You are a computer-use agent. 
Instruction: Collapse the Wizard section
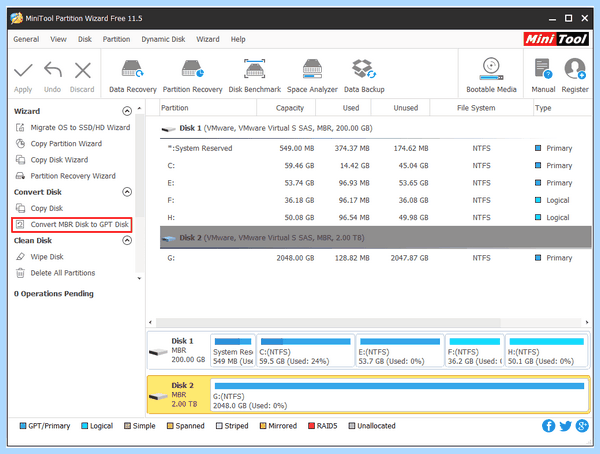click(127, 111)
